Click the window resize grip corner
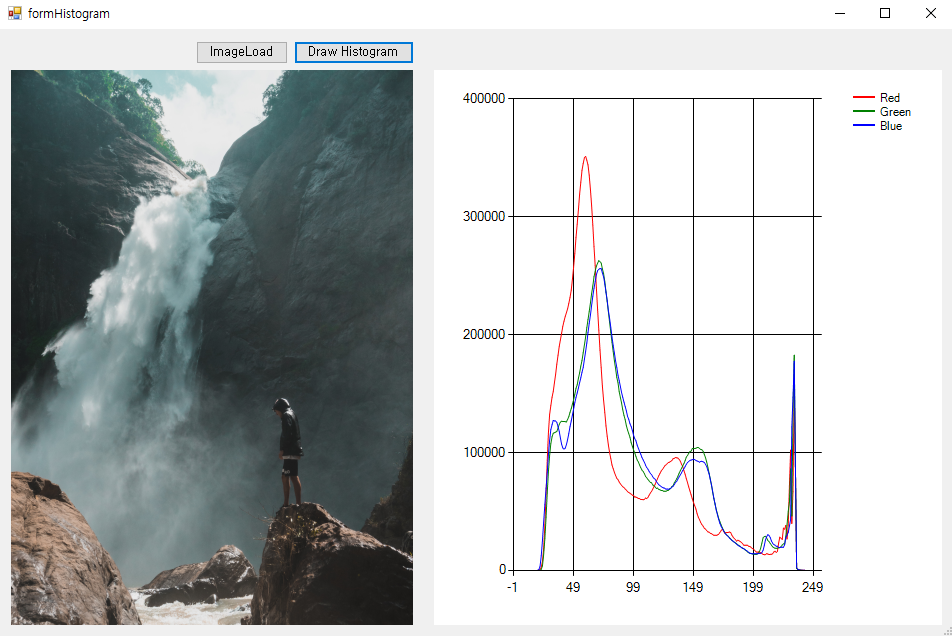 tap(947, 631)
